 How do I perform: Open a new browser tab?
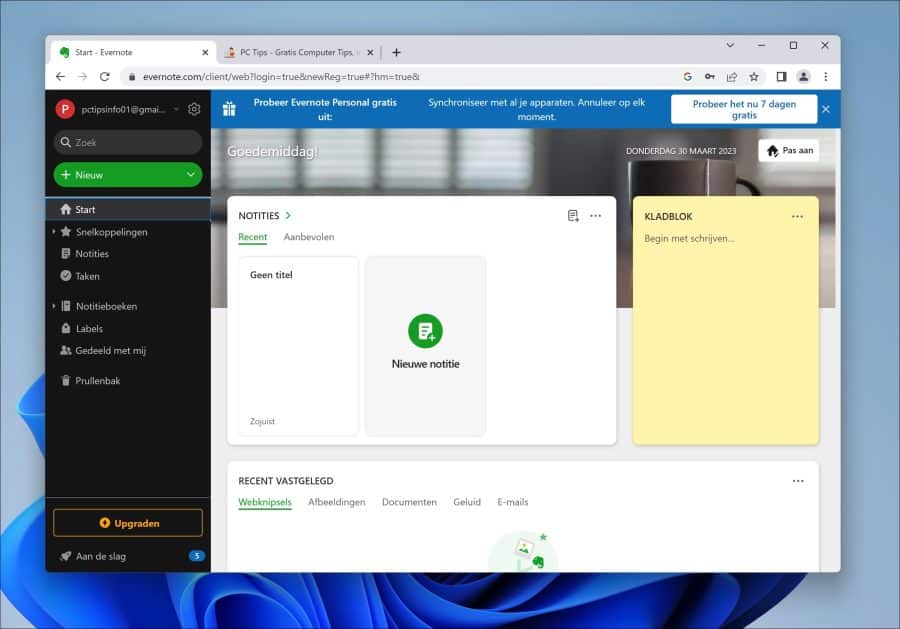tap(396, 52)
